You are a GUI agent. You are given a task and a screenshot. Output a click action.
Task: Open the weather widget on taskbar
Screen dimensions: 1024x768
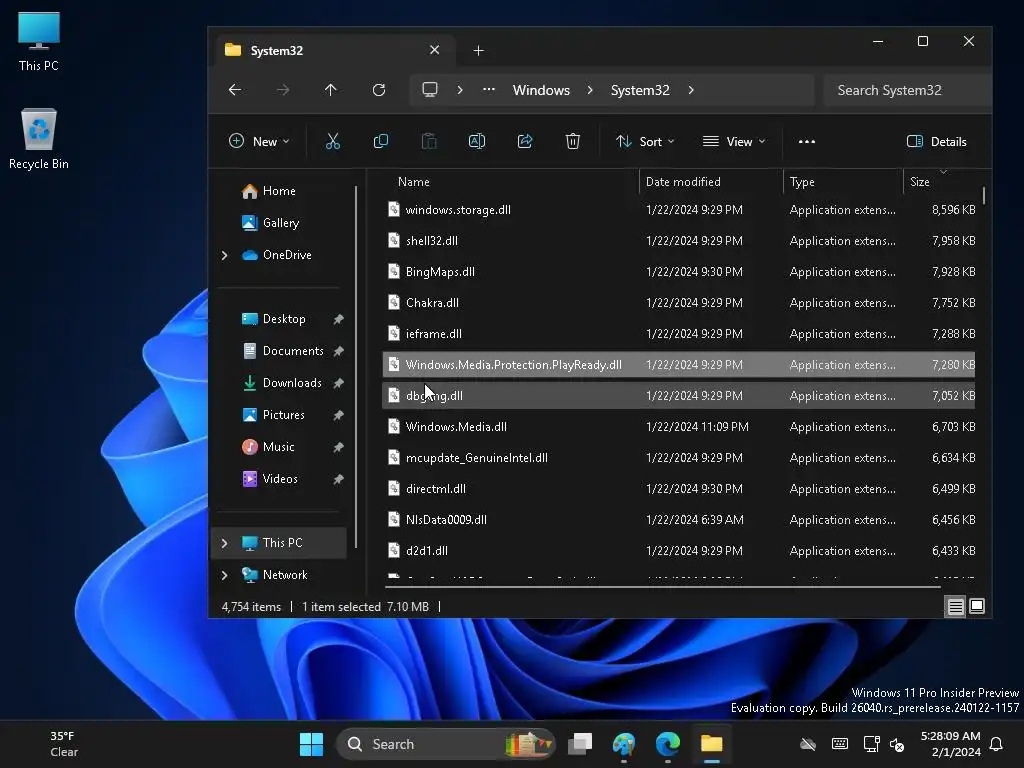click(x=63, y=744)
